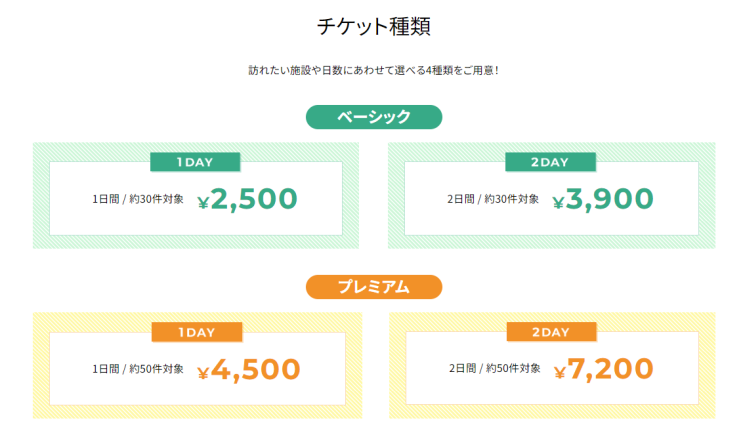The height and width of the screenshot is (431, 743).
Task: Select the green ベーシック label
Action: [373, 117]
